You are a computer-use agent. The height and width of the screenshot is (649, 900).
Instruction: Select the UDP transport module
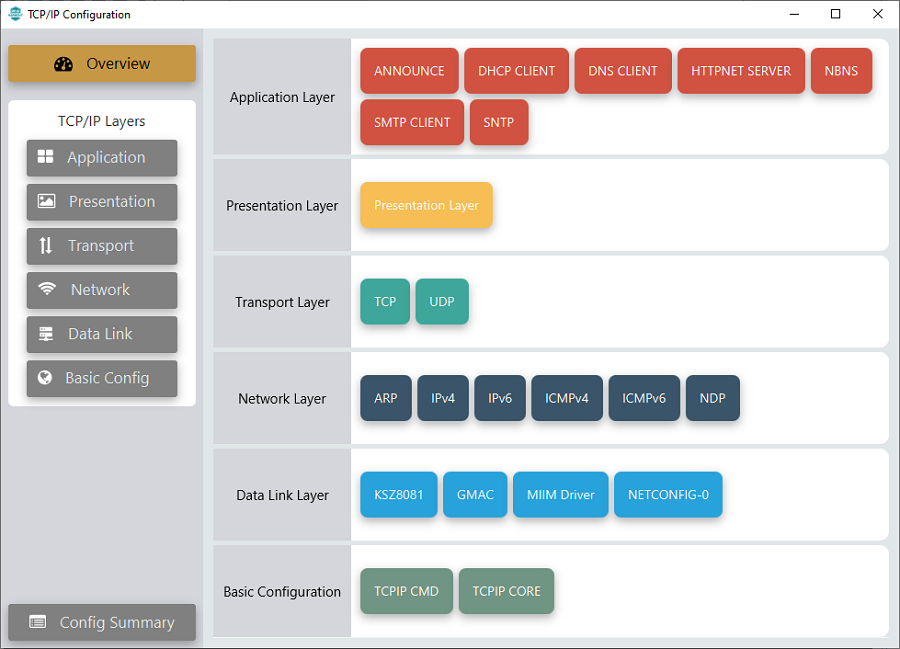442,301
